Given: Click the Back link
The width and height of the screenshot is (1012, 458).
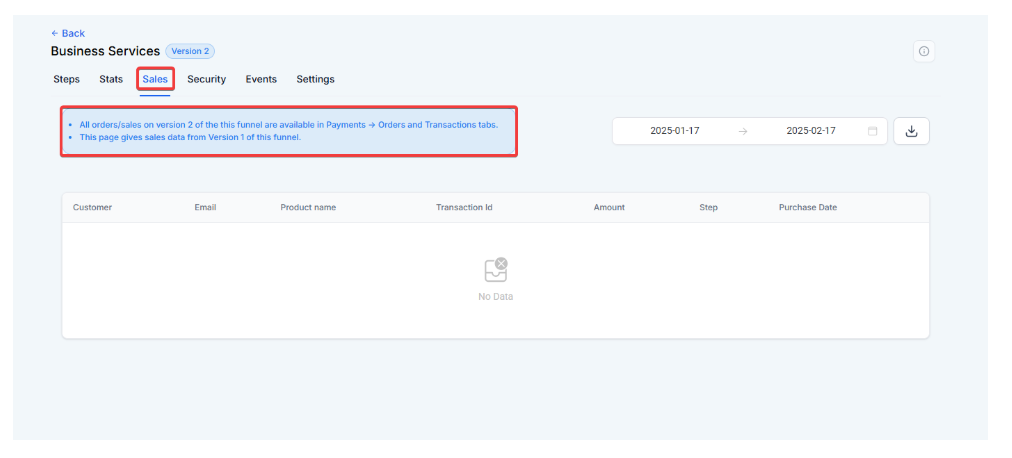Looking at the screenshot, I should point(68,33).
